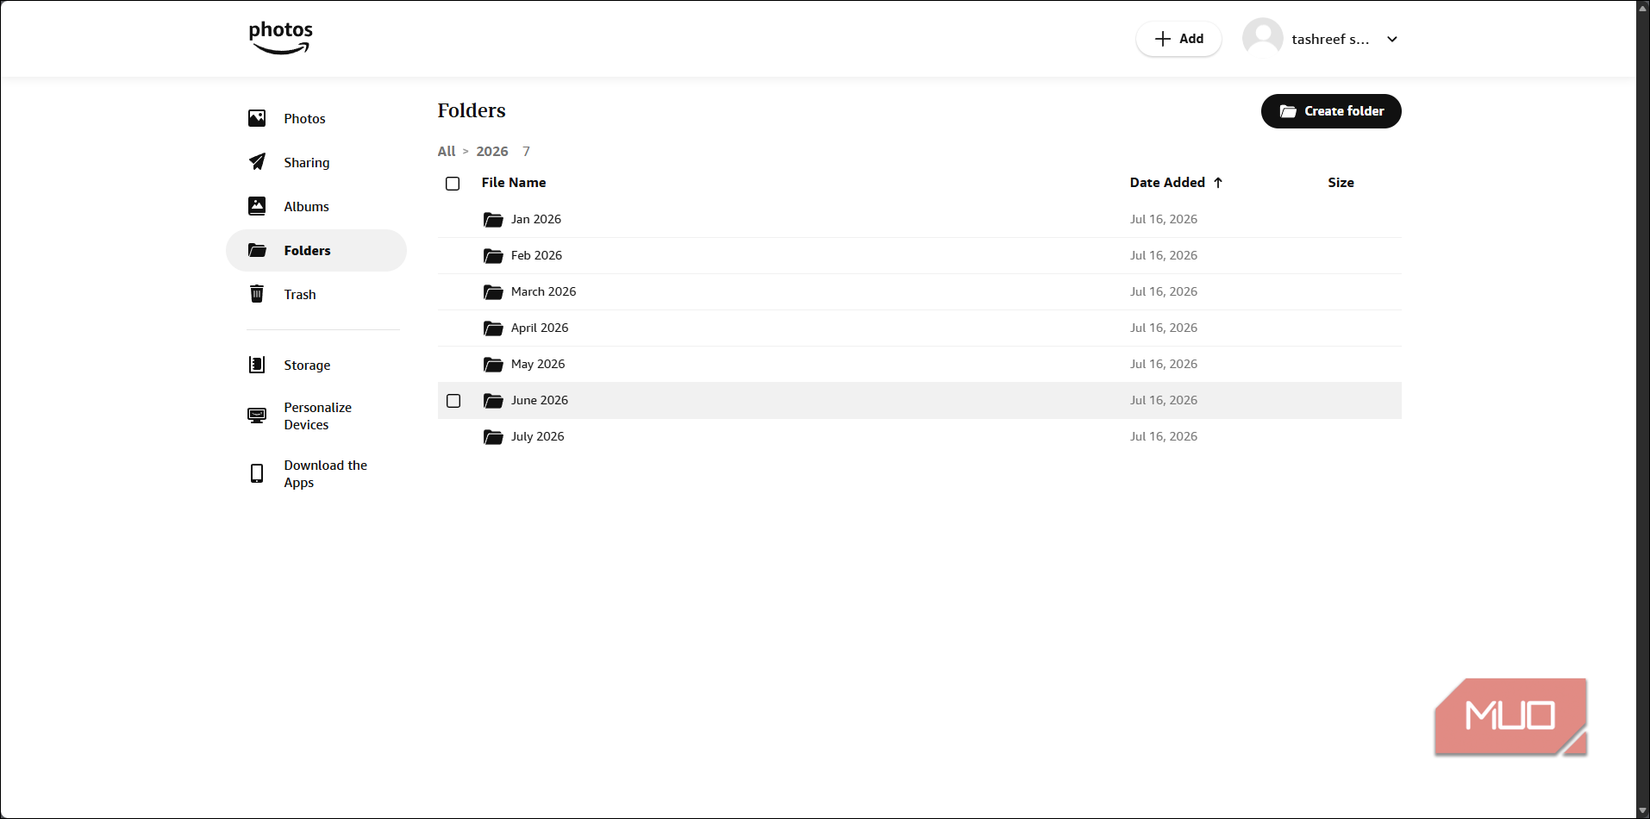Click the July 2026 folder icon

click(x=493, y=436)
